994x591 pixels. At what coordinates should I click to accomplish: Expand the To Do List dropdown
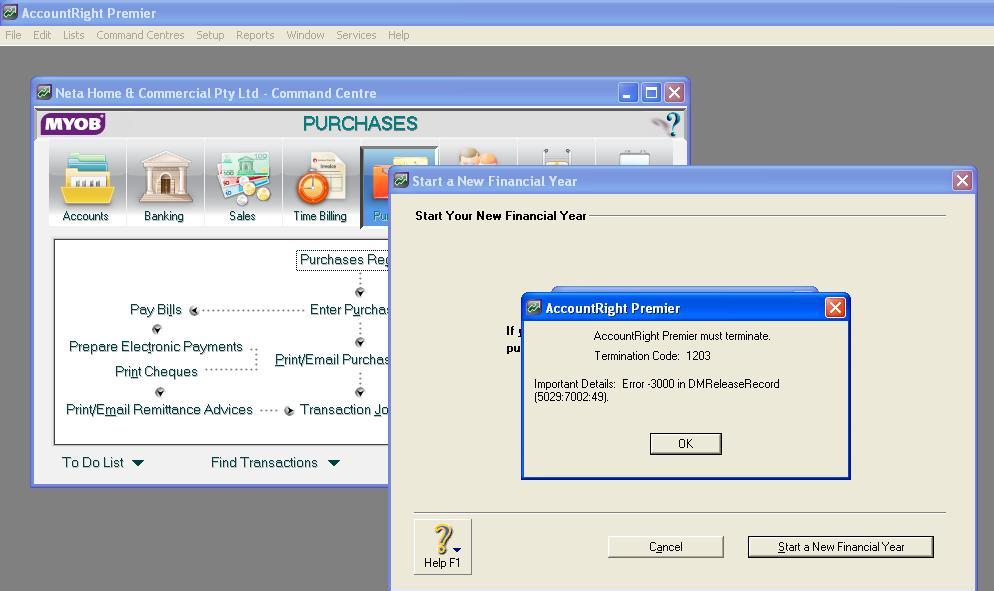click(x=101, y=462)
